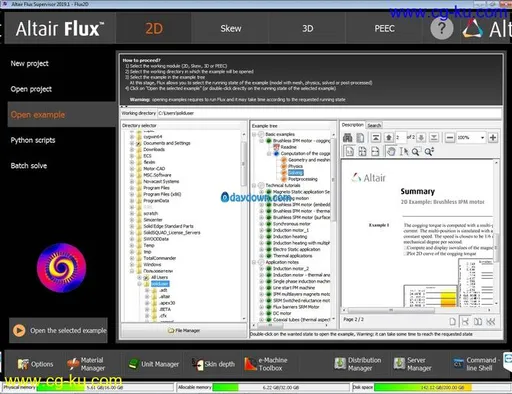This screenshot has width=512, height=394.
Task: Open the Readme item in example tree
Action: coord(288,147)
